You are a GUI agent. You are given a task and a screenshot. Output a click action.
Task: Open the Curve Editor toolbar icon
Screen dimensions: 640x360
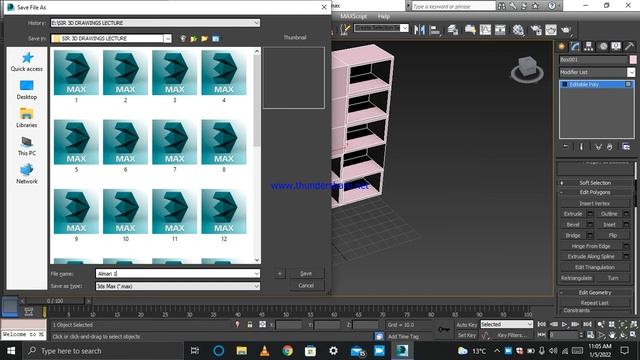click(485, 30)
